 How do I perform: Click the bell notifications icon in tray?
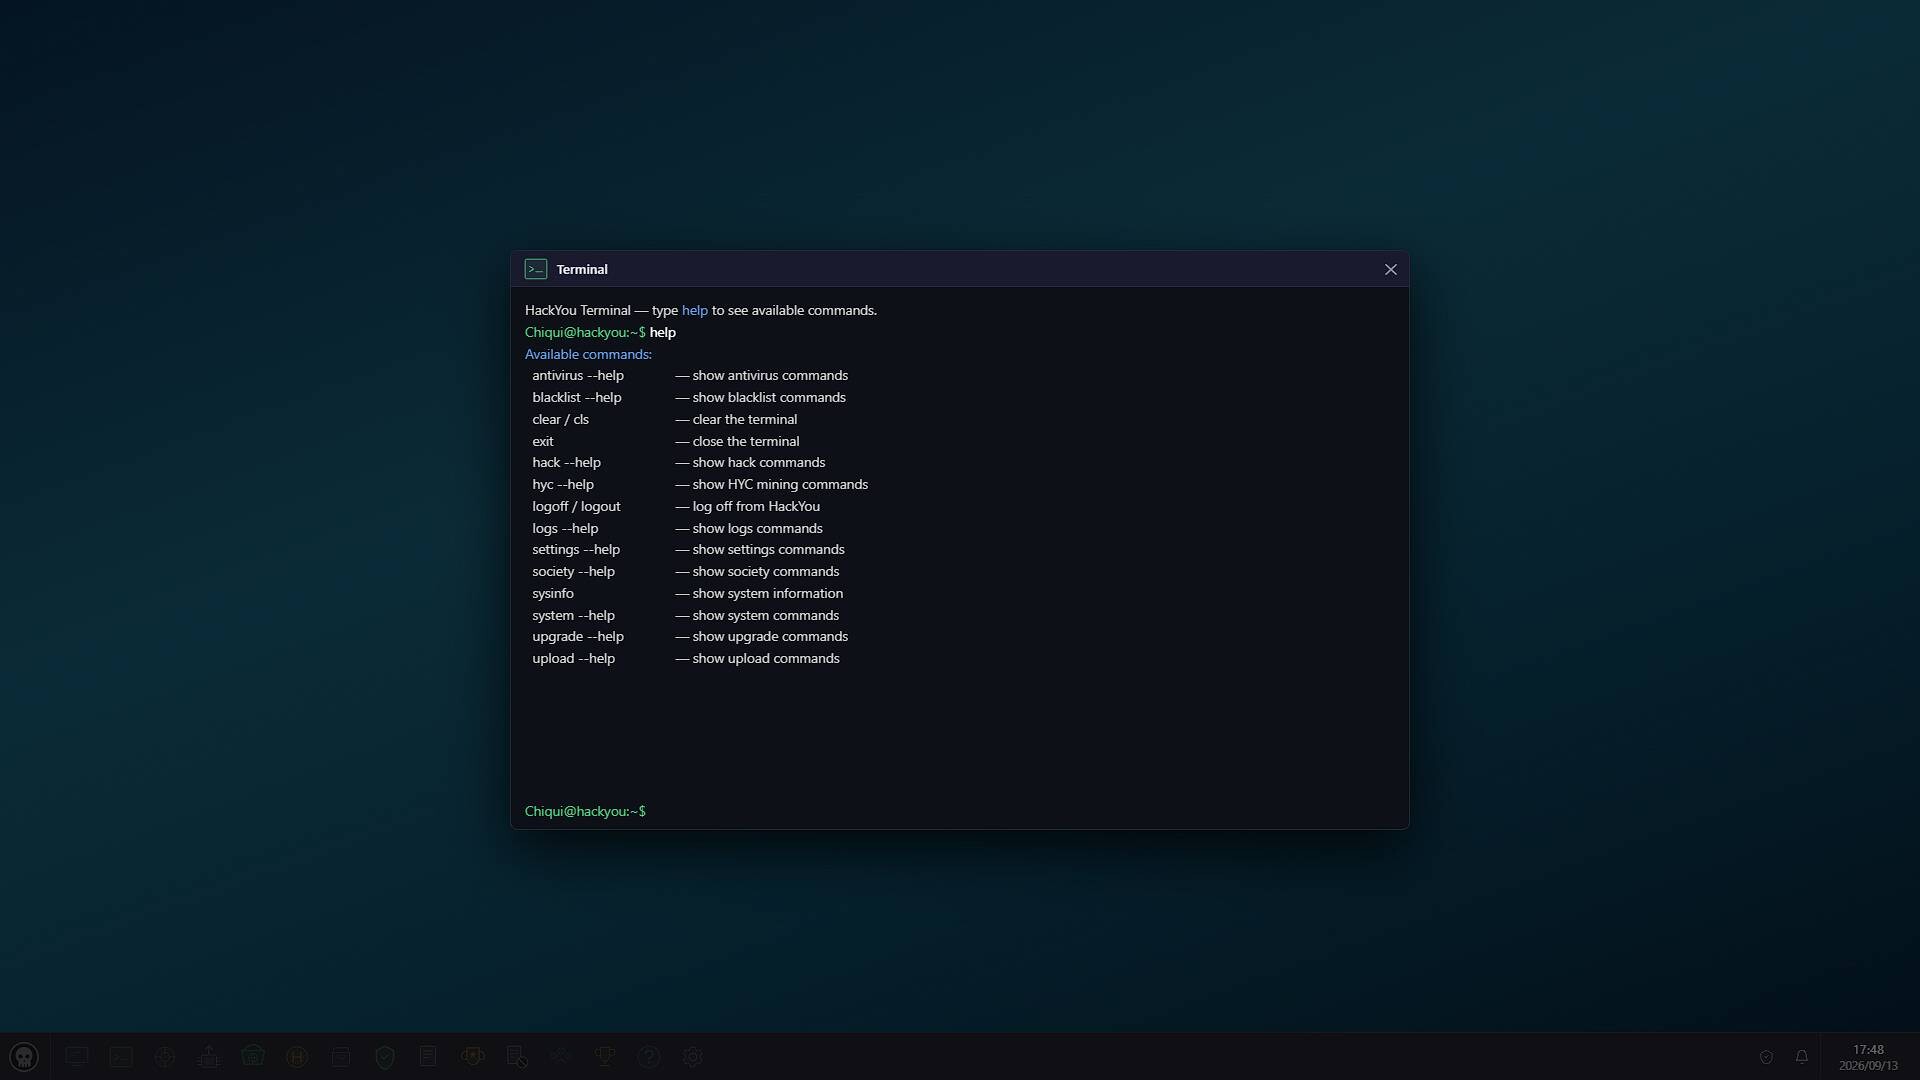1802,1057
